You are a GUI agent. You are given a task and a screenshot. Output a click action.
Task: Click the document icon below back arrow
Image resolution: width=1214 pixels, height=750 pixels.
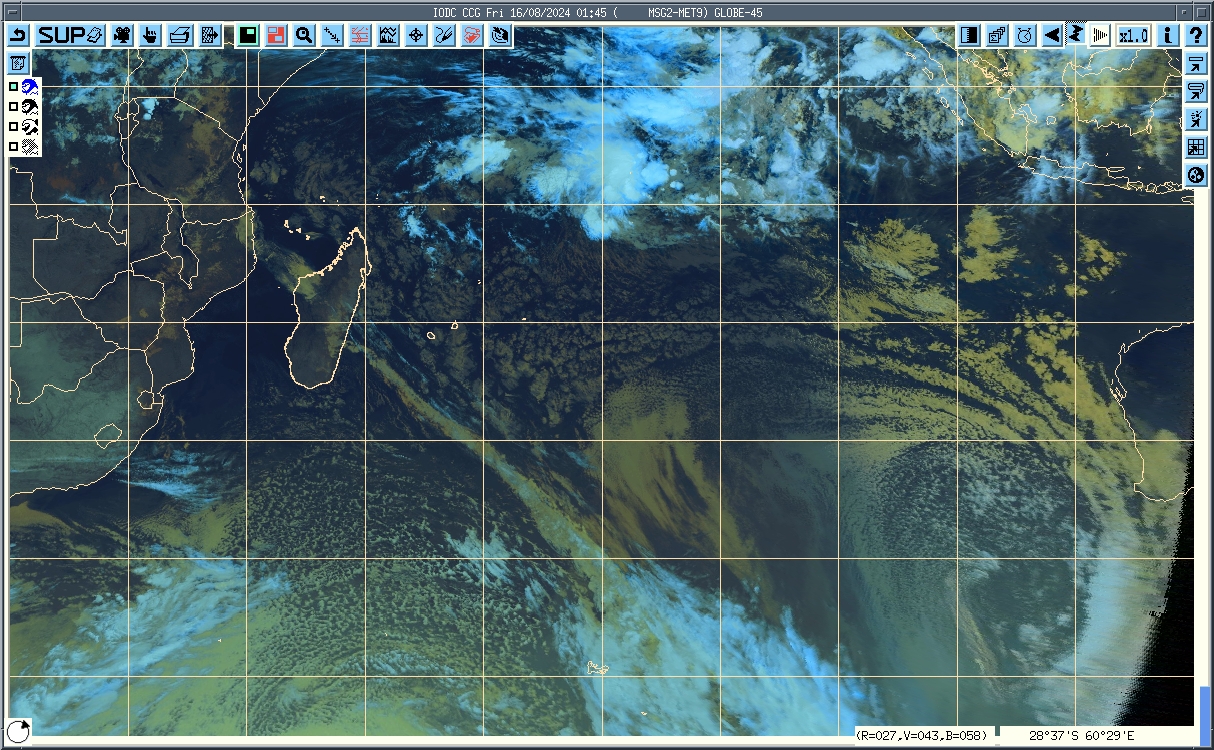click(x=19, y=64)
